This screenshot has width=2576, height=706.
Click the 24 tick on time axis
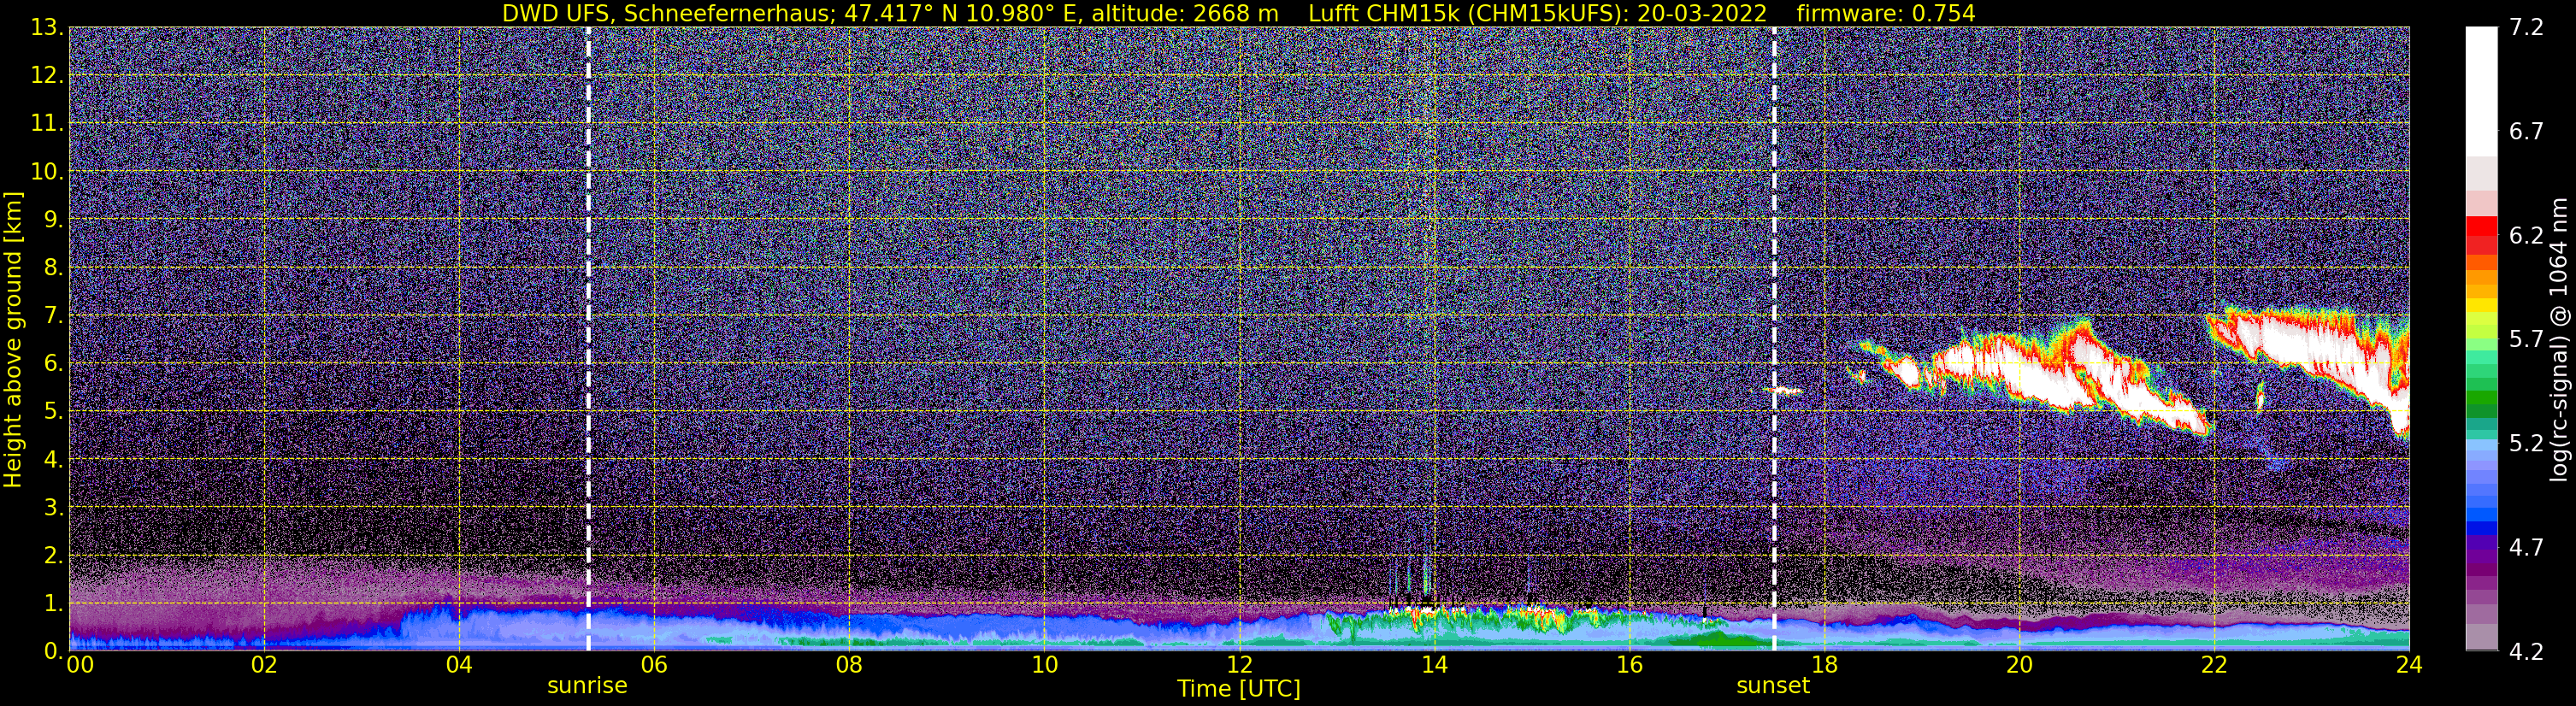(x=2409, y=664)
